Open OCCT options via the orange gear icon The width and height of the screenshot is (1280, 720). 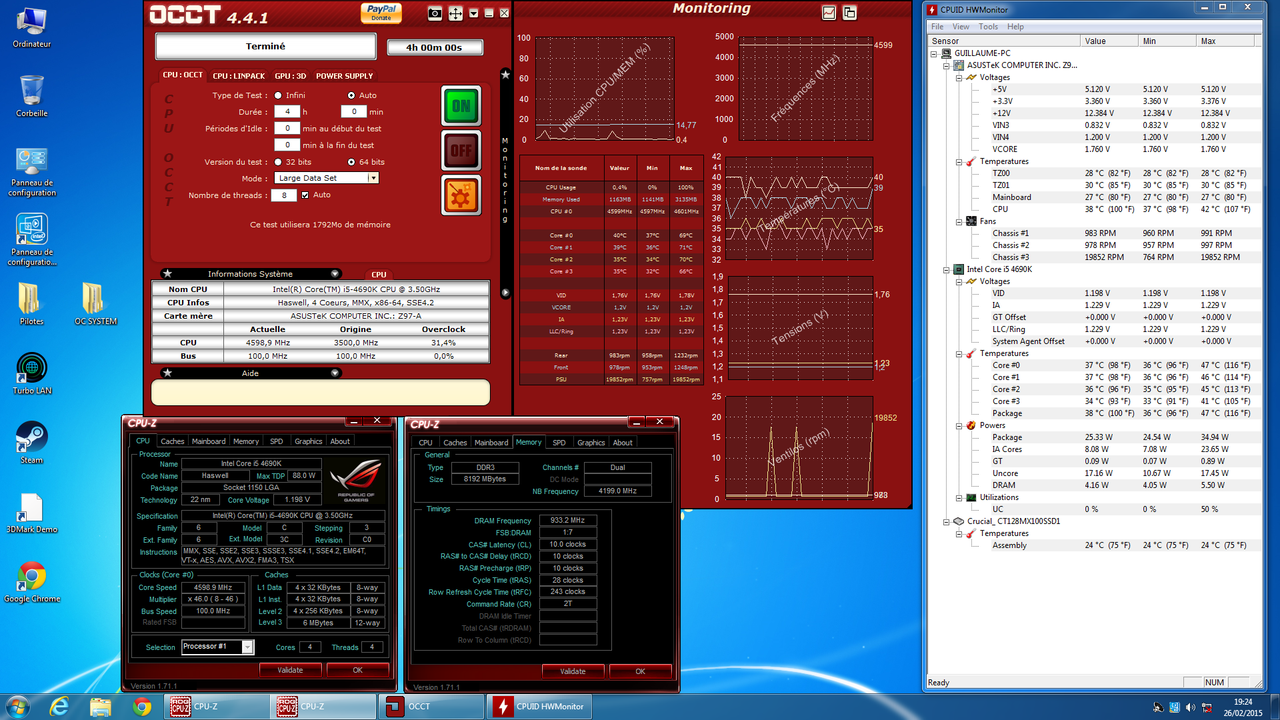point(460,195)
